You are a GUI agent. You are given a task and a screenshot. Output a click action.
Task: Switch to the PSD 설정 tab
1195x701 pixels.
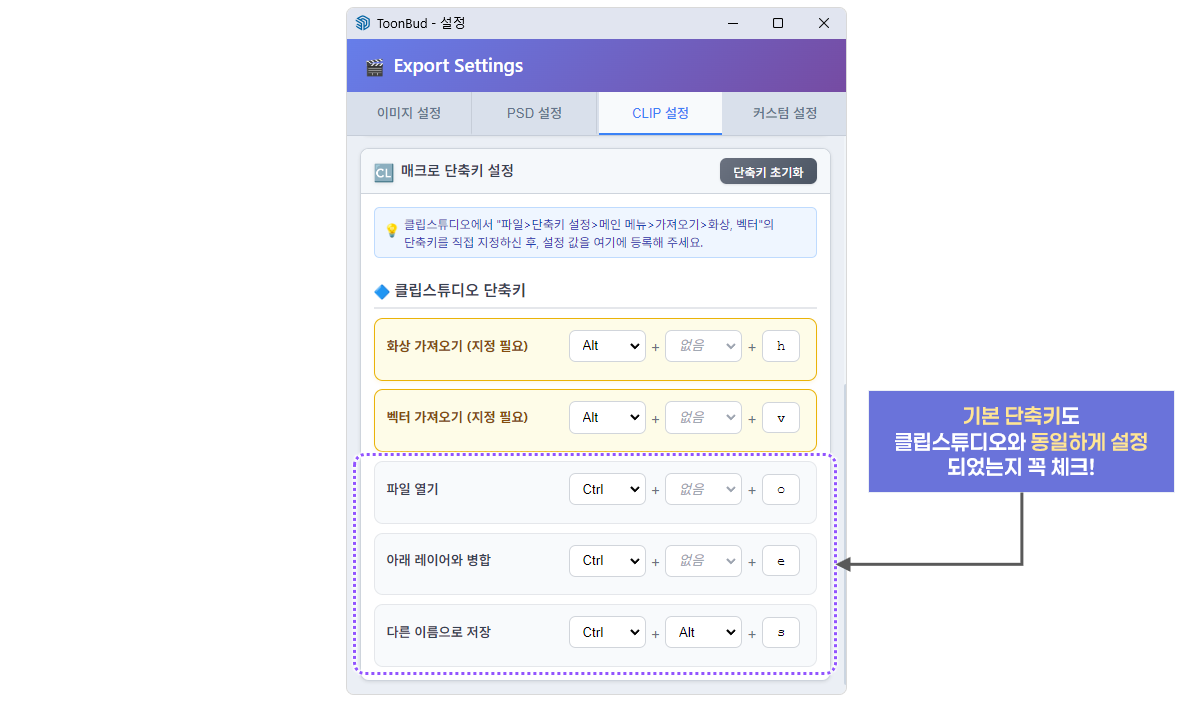(533, 113)
